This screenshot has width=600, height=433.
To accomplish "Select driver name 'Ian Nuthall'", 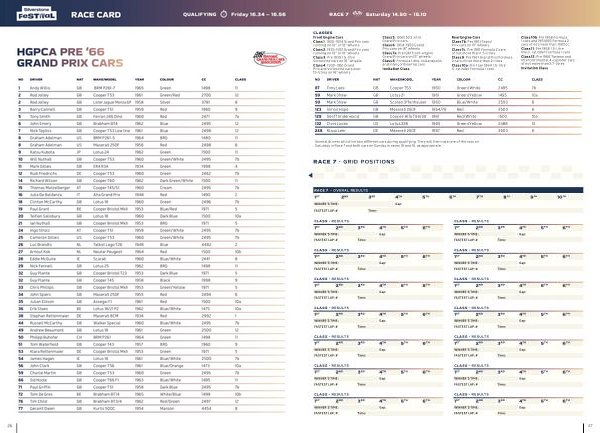I will pyautogui.click(x=40, y=223).
